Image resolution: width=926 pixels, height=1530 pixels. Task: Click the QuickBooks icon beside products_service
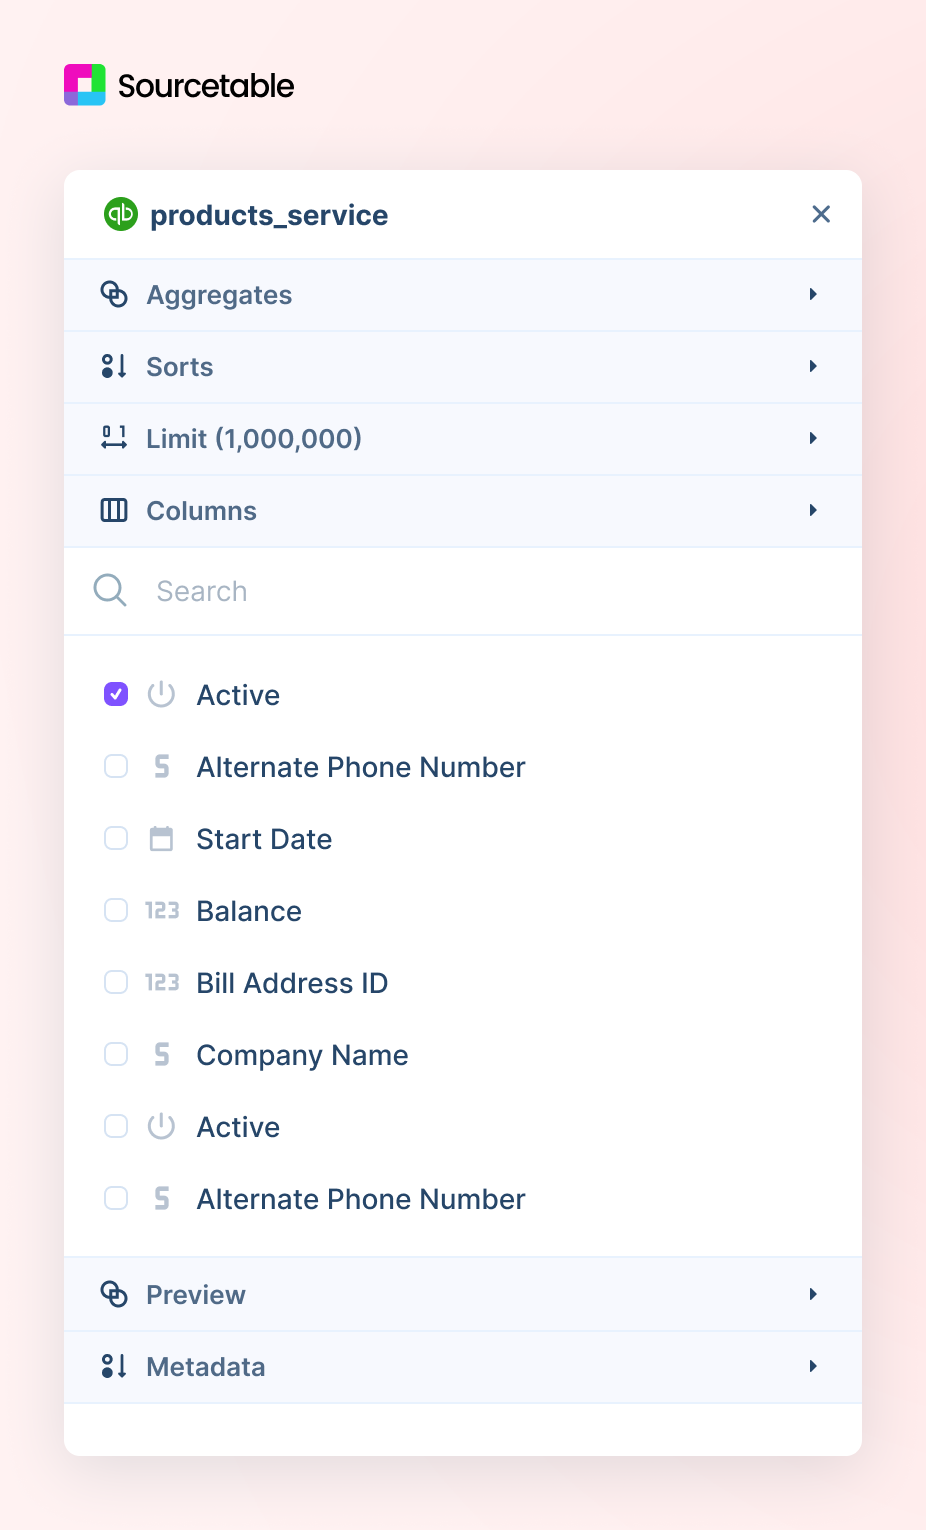(x=119, y=214)
